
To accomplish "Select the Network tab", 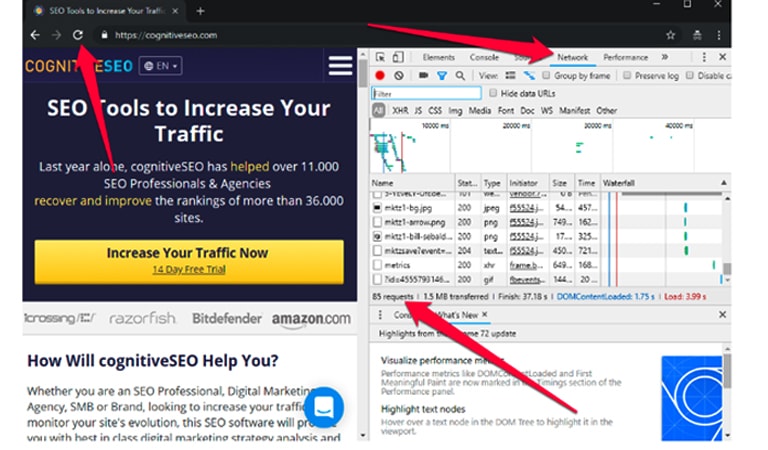I will click(572, 57).
